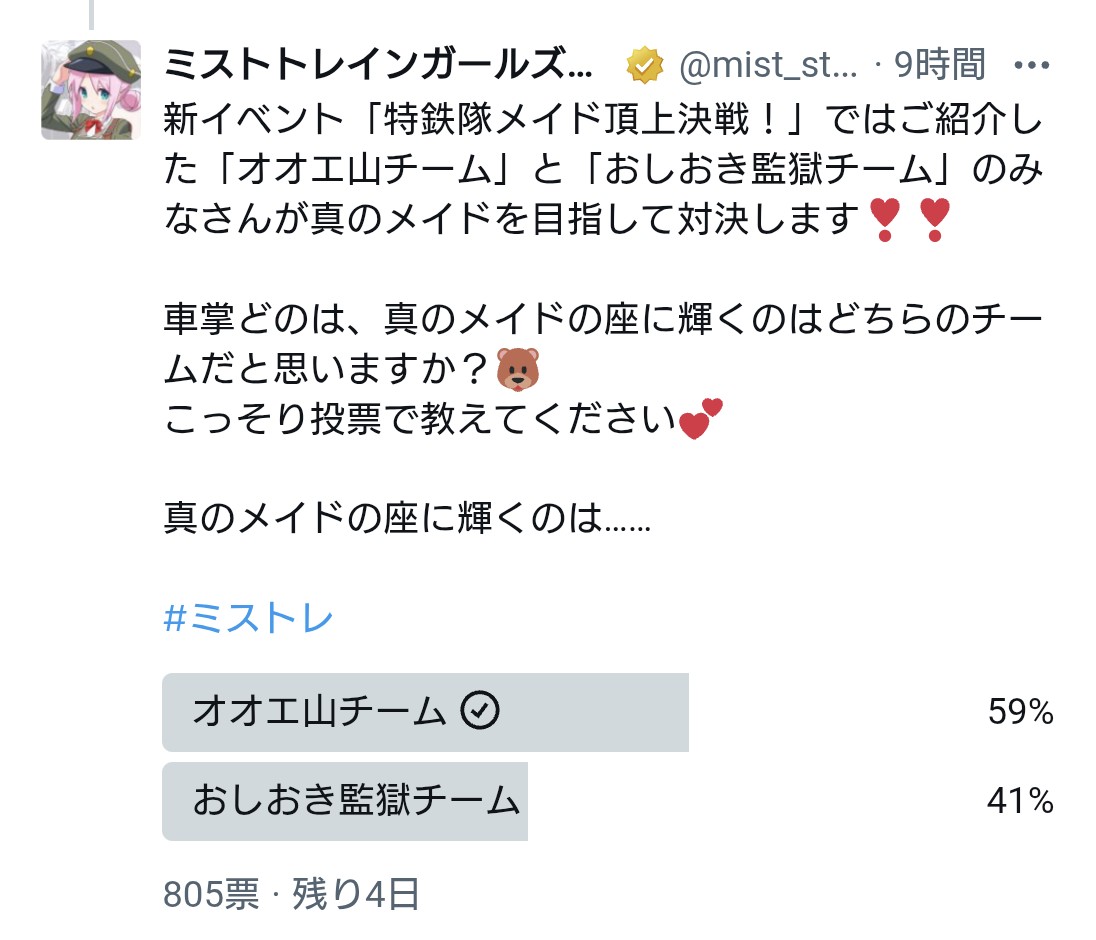
Task: Open the pink-haired avatar profile picture
Action: [x=91, y=90]
